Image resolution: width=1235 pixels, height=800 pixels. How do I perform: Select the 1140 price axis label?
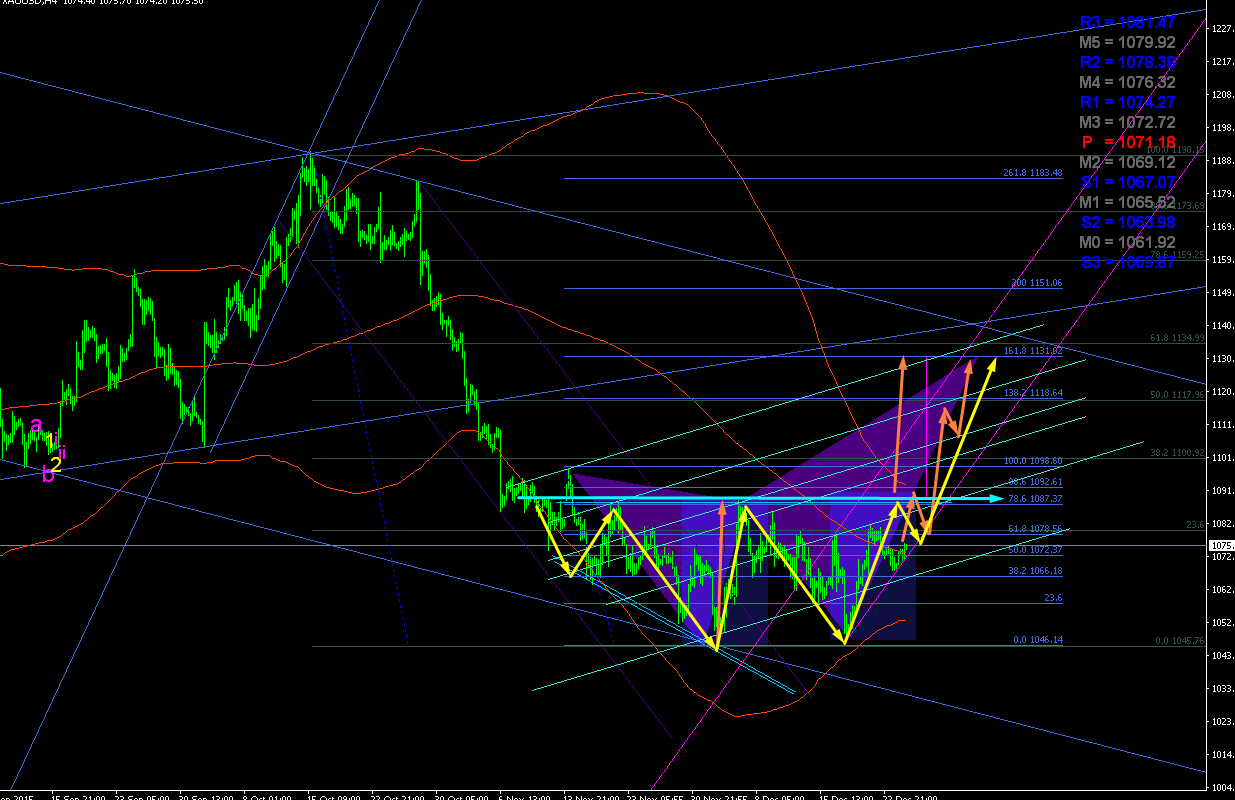click(1221, 325)
